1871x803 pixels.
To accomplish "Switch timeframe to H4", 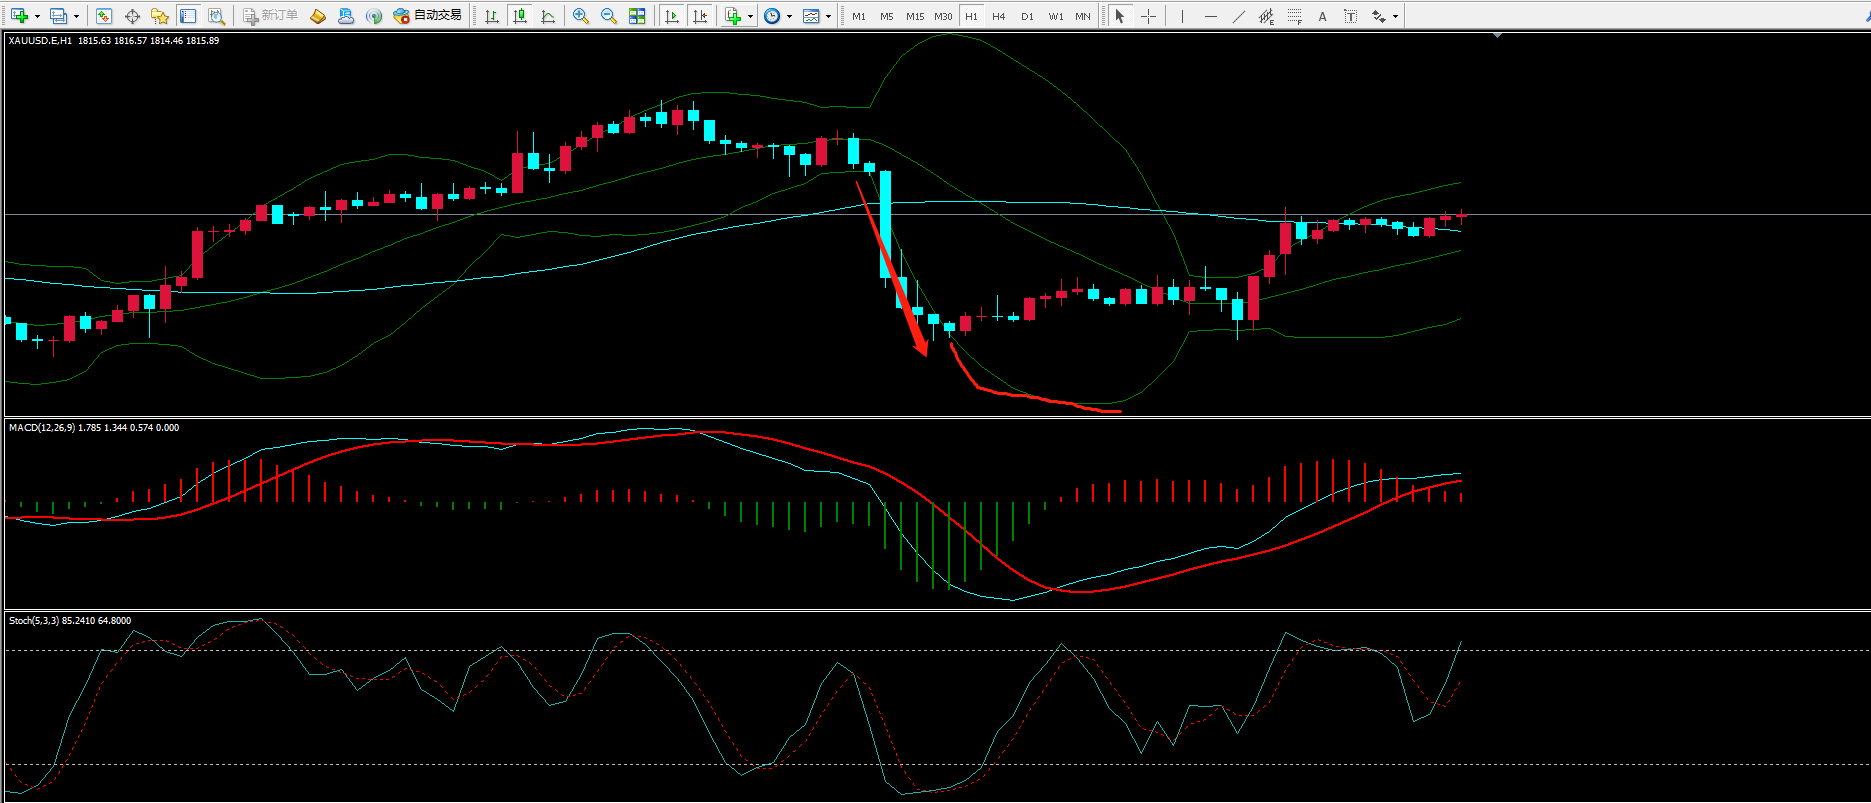I will 999,16.
